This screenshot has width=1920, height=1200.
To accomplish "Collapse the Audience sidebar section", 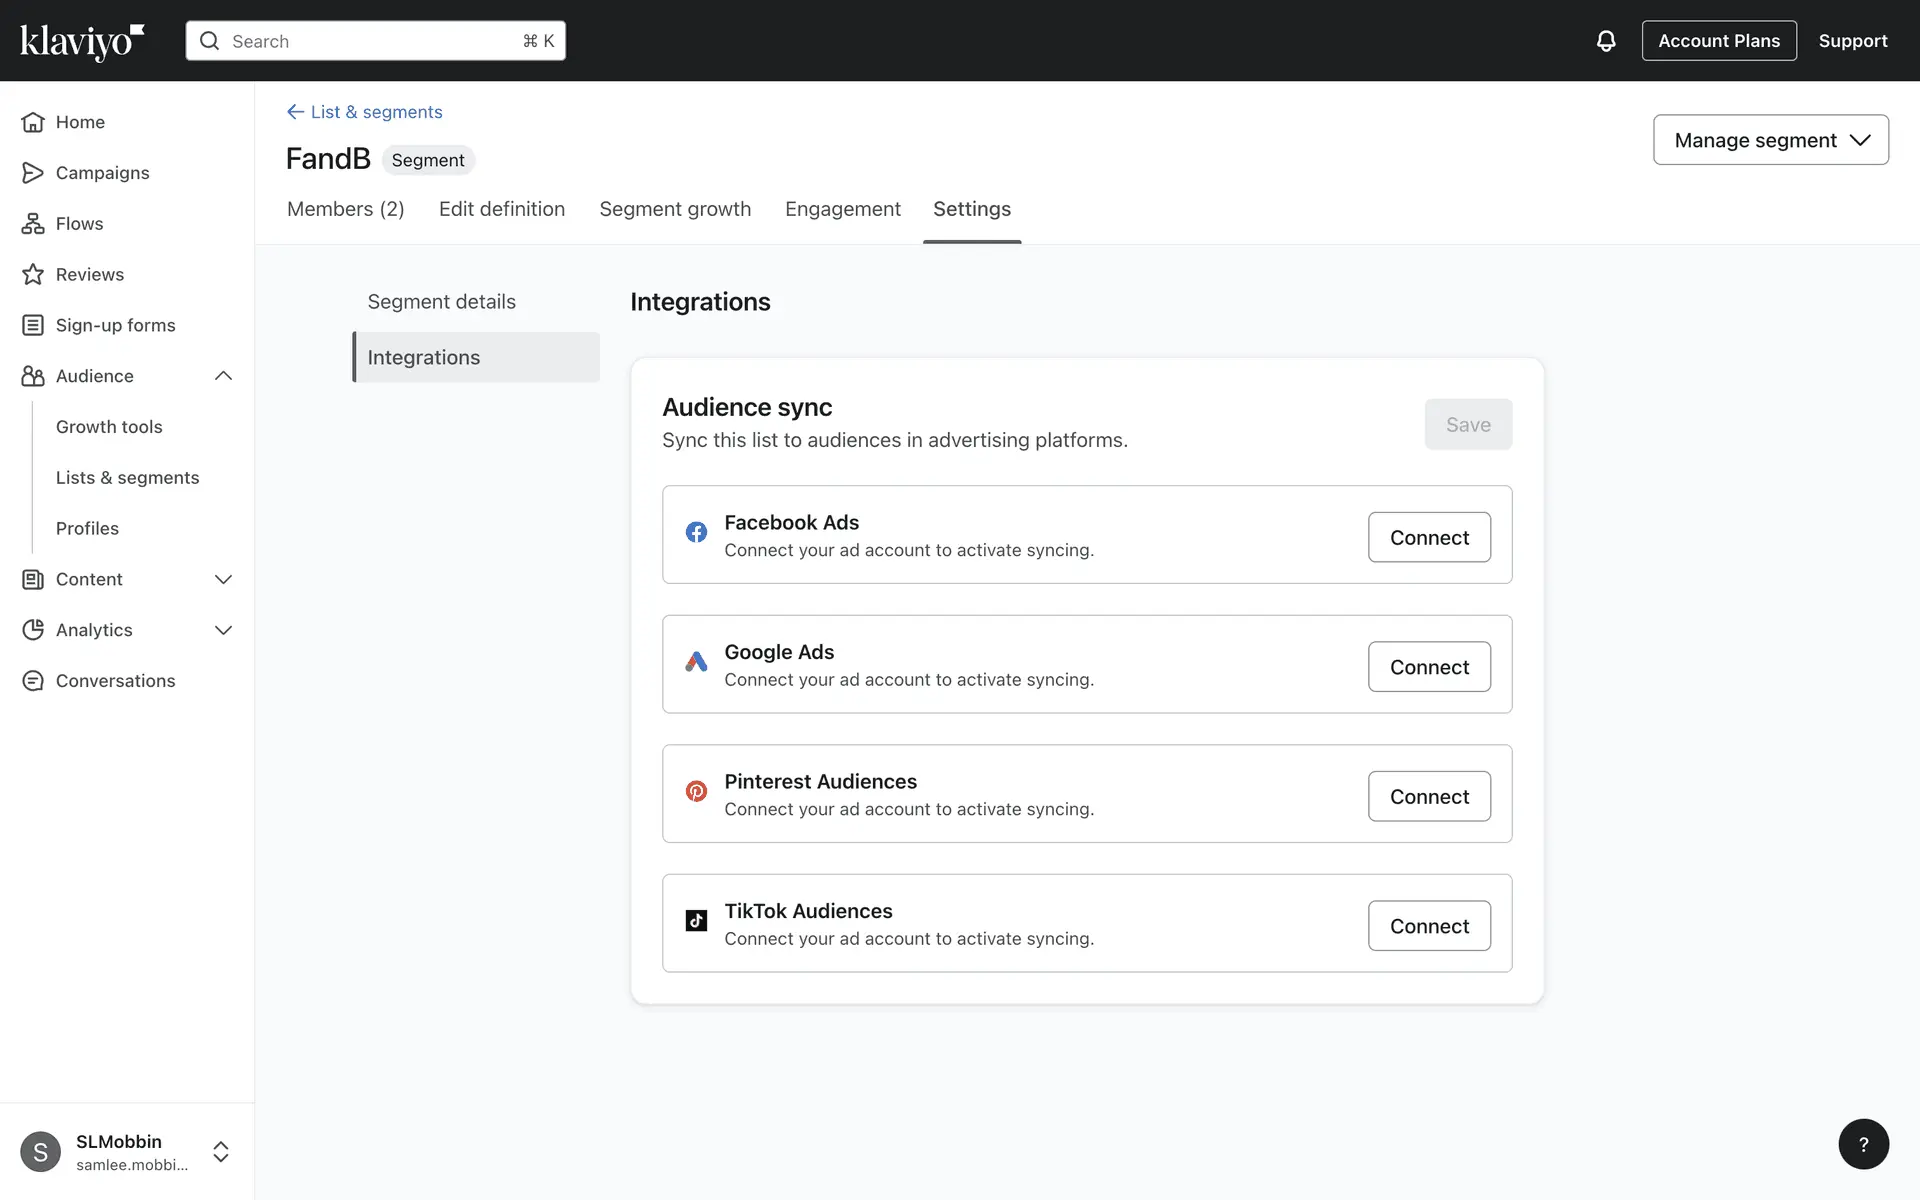I will (x=223, y=376).
